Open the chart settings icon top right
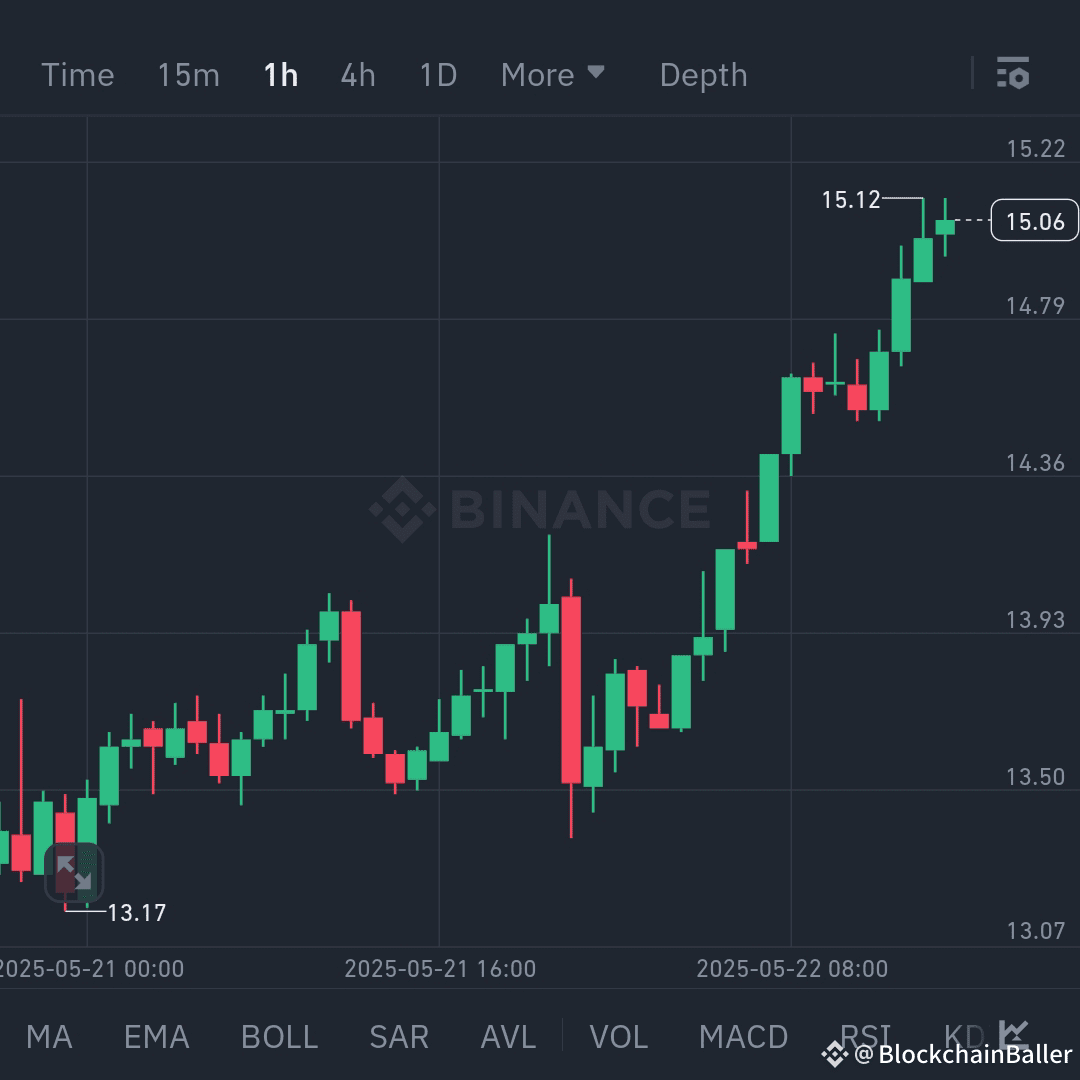This screenshot has height=1080, width=1080. click(1013, 74)
